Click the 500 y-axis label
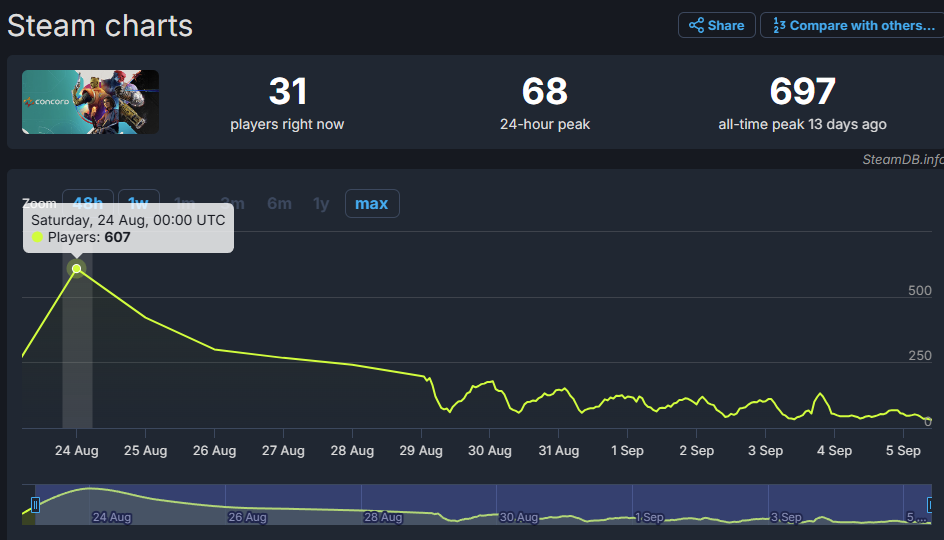944x540 pixels. pyautogui.click(x=920, y=290)
